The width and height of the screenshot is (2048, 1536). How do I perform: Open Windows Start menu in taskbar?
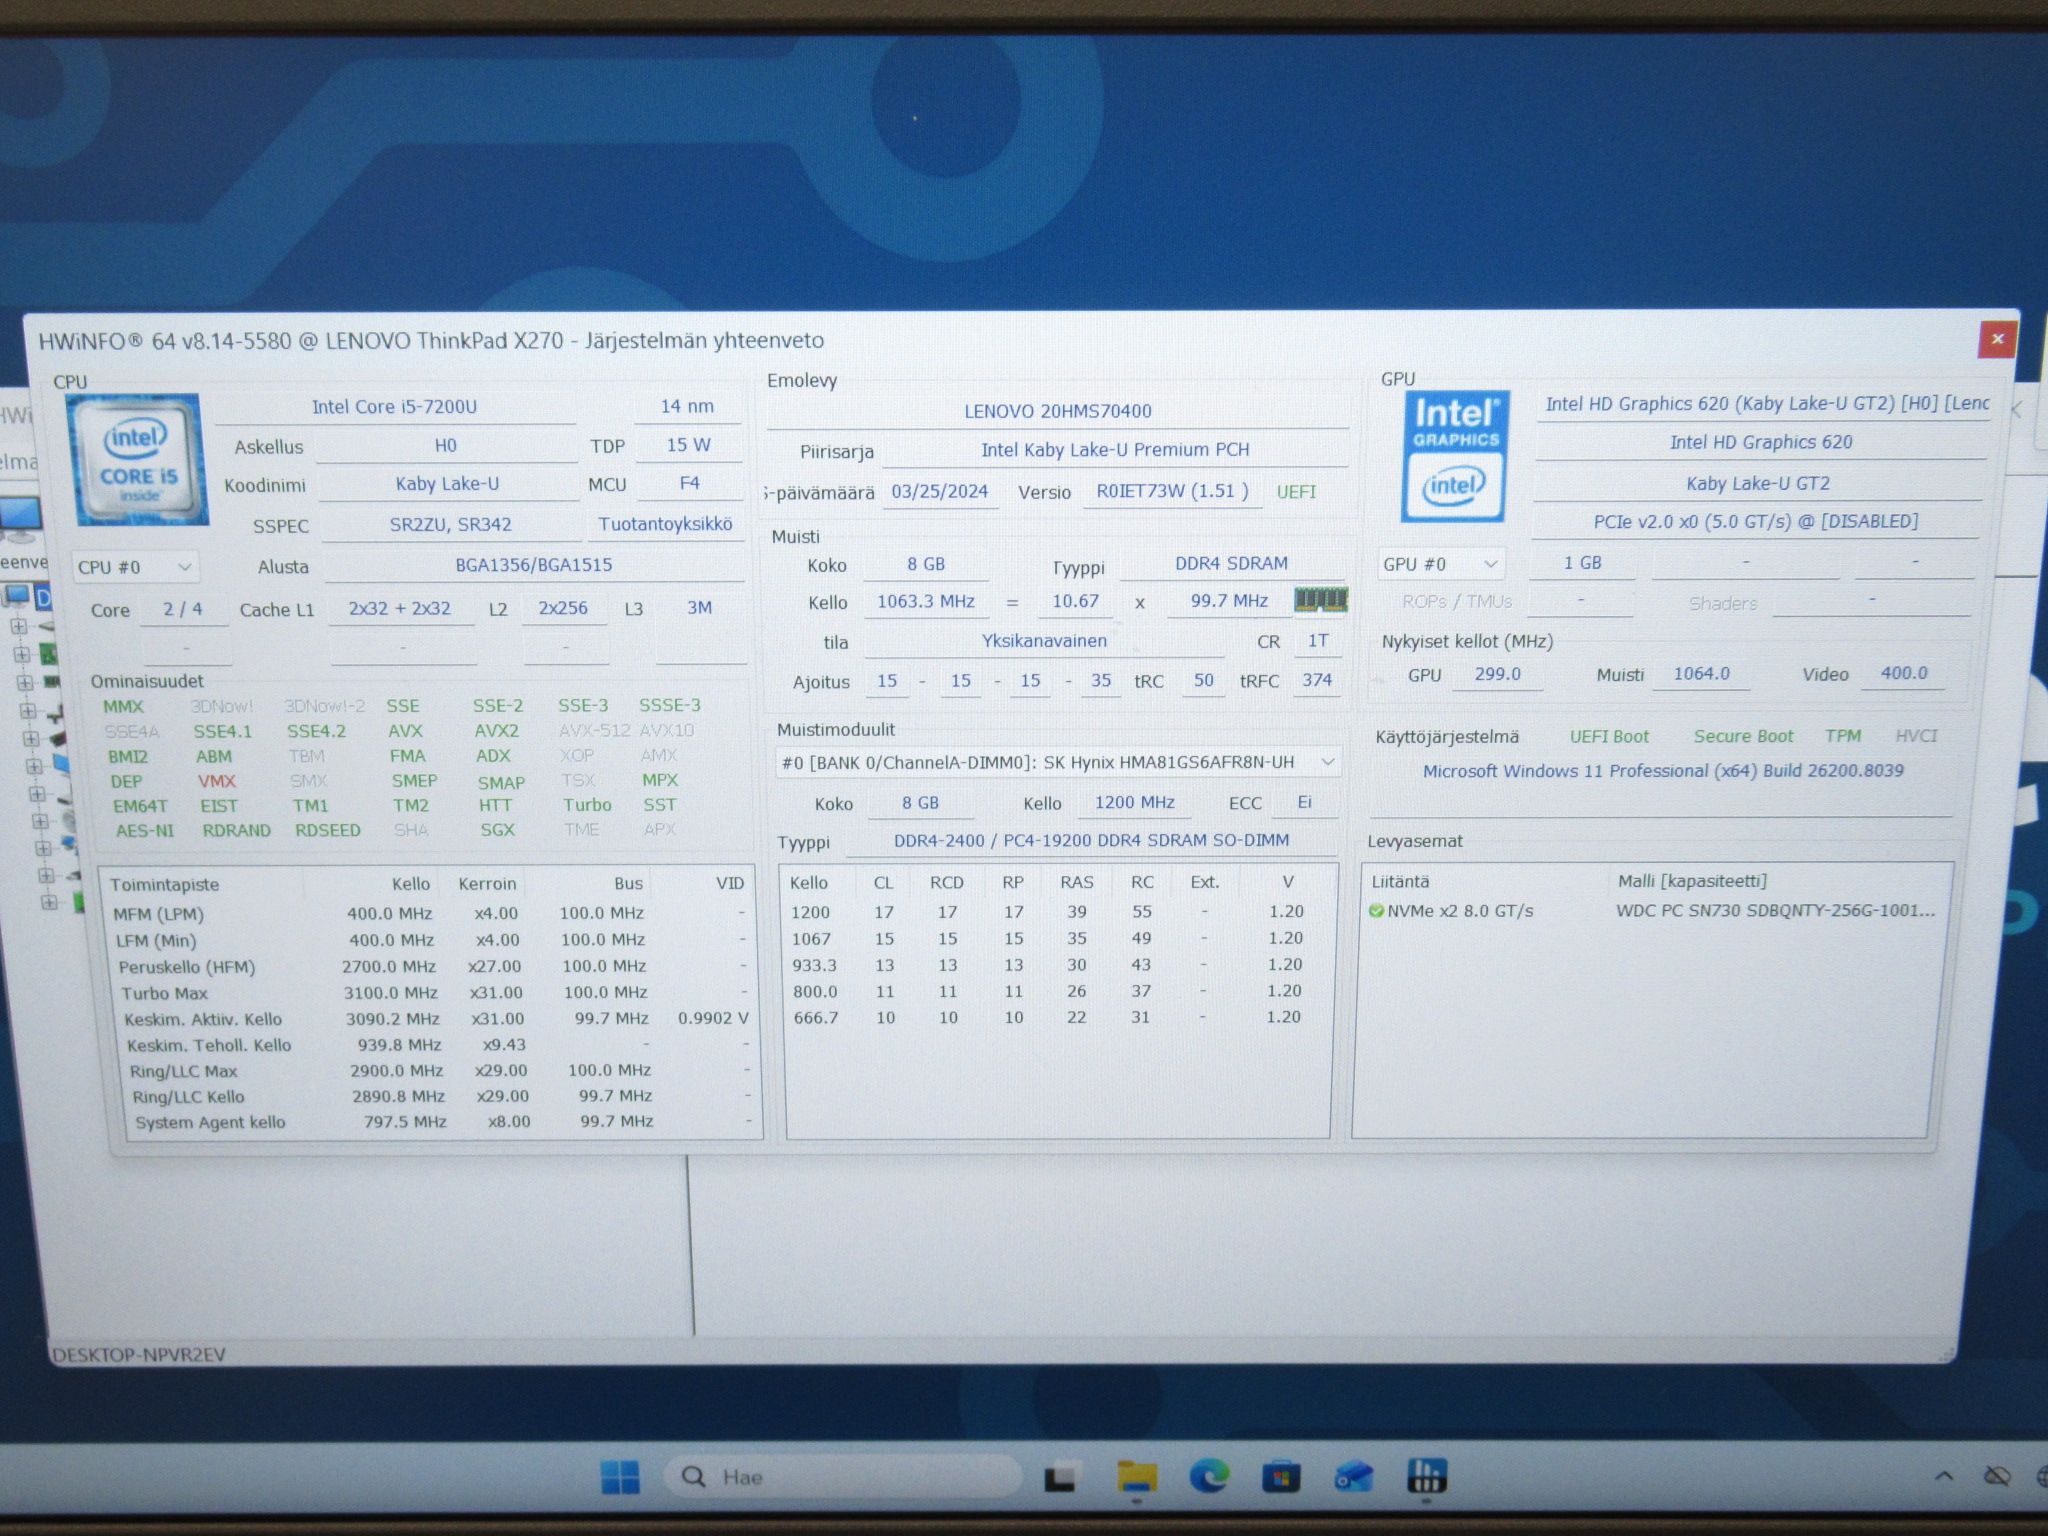[619, 1477]
